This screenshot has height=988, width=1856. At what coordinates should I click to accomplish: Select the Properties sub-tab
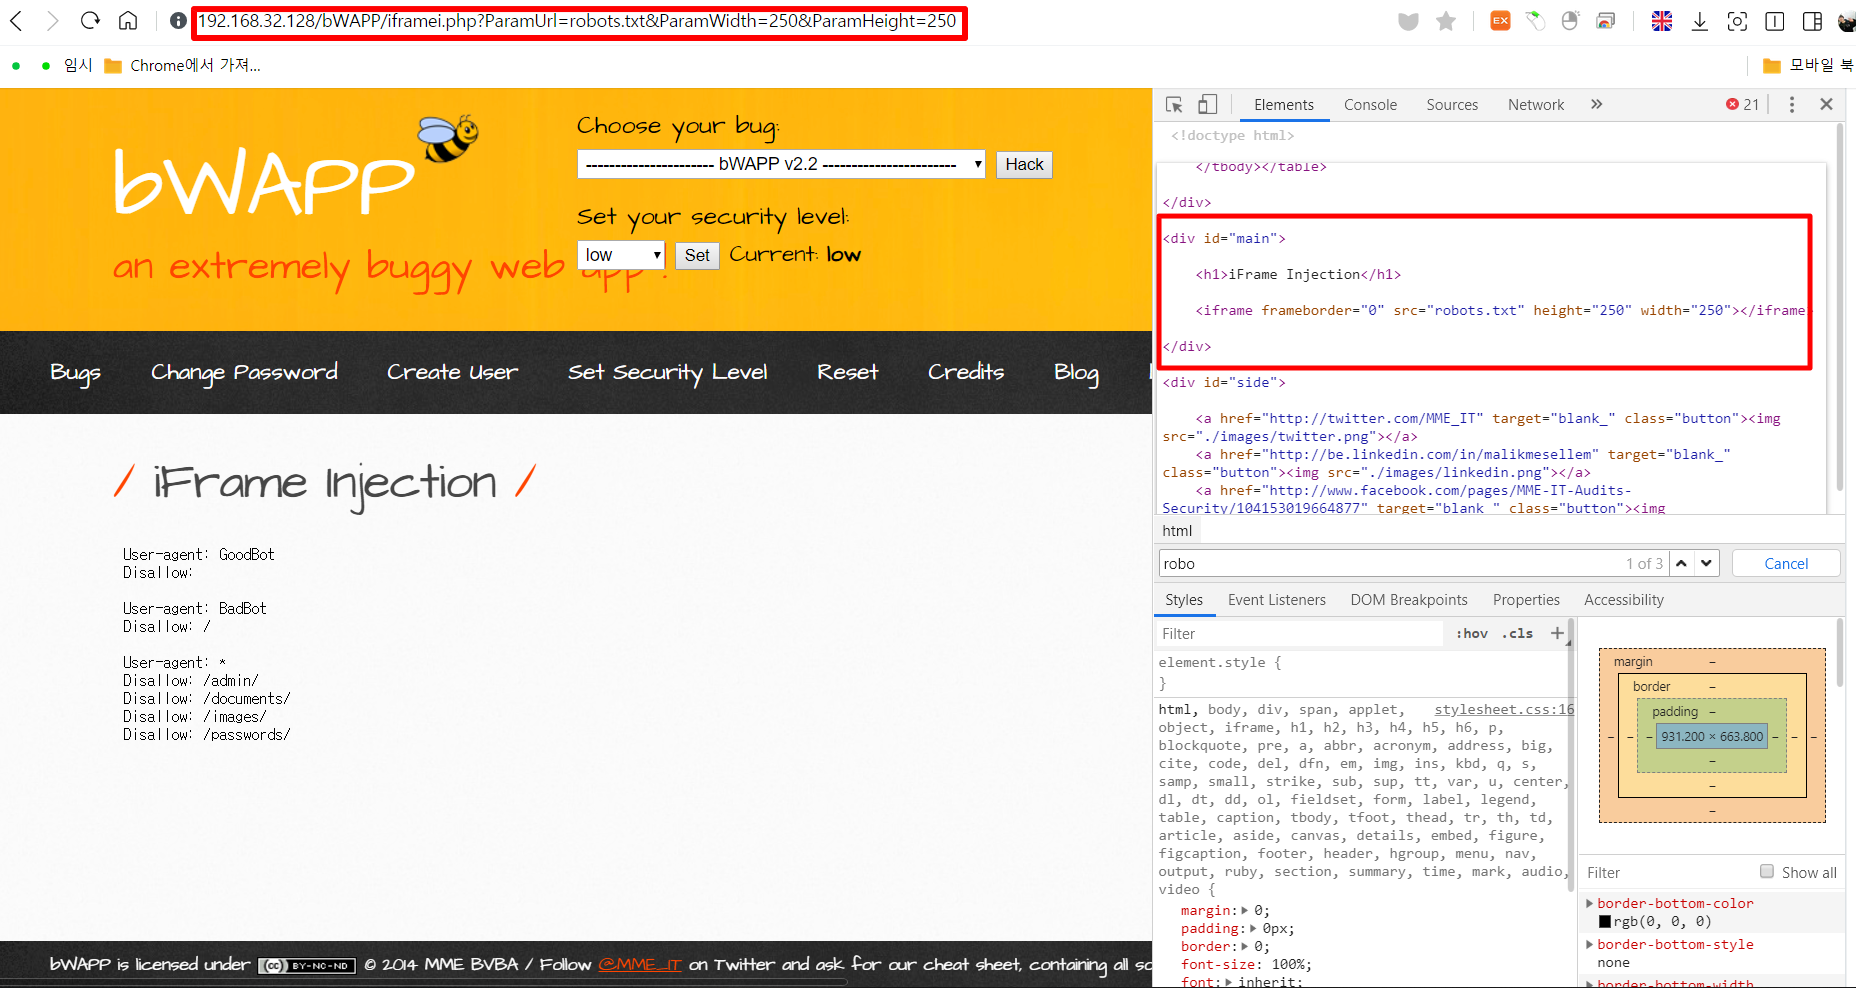[x=1526, y=600]
